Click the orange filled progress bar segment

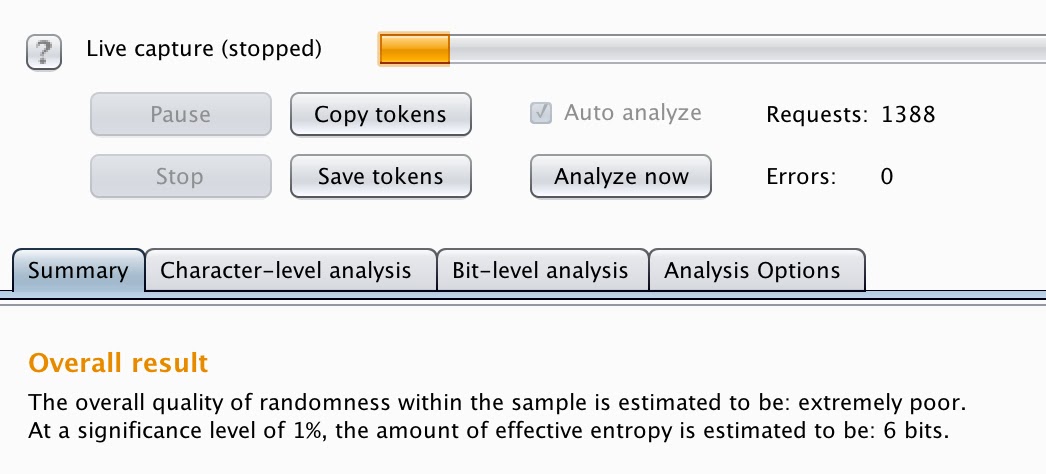coord(414,48)
